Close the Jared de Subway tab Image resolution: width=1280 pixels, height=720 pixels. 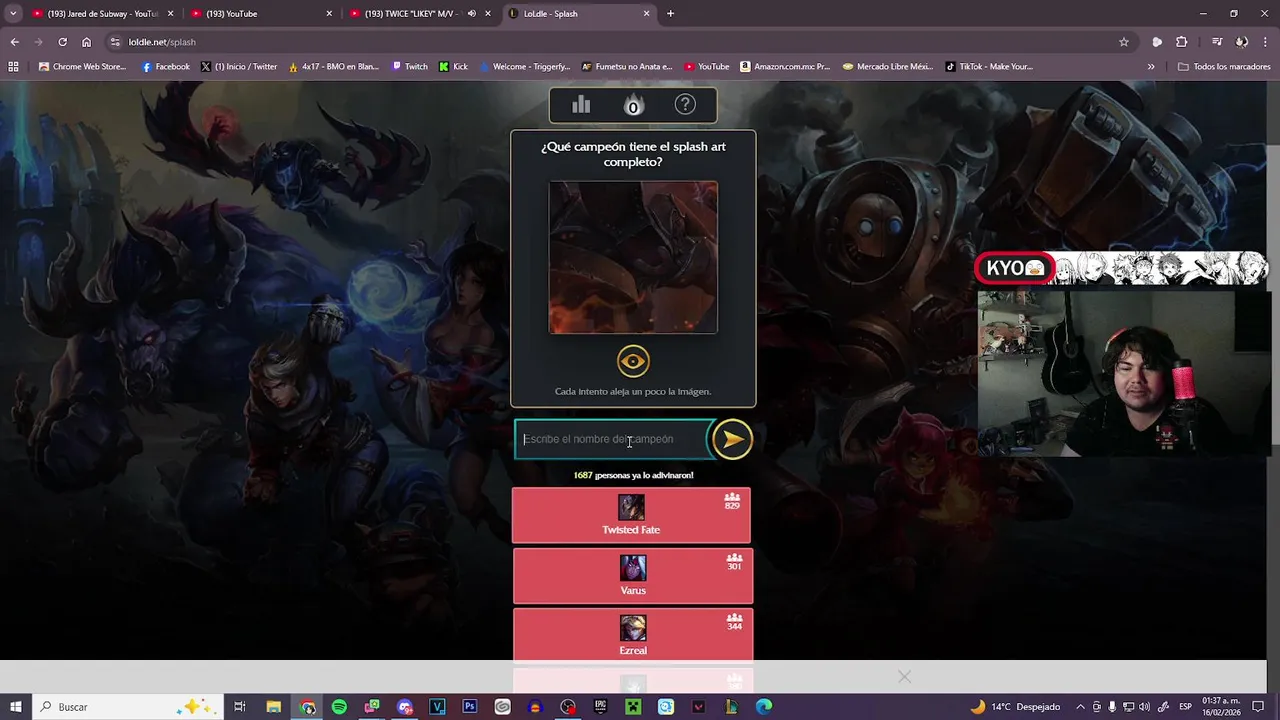point(171,14)
